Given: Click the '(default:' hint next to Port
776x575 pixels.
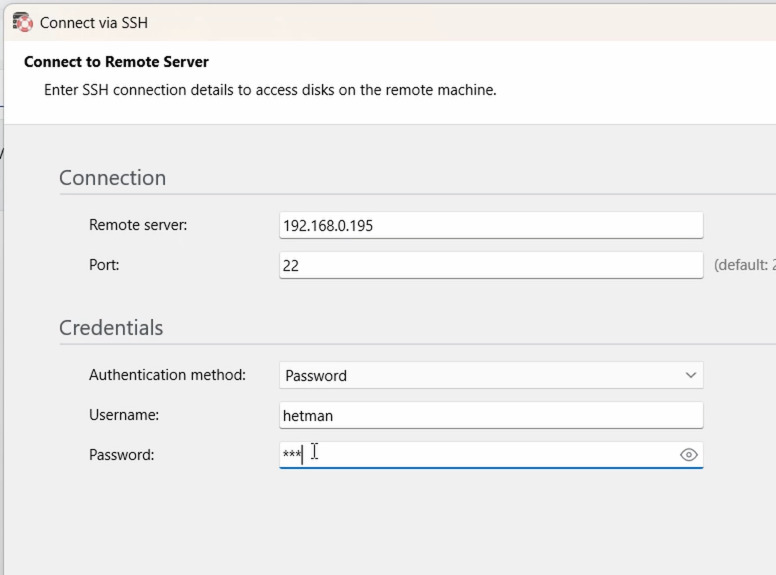Looking at the screenshot, I should point(744,265).
